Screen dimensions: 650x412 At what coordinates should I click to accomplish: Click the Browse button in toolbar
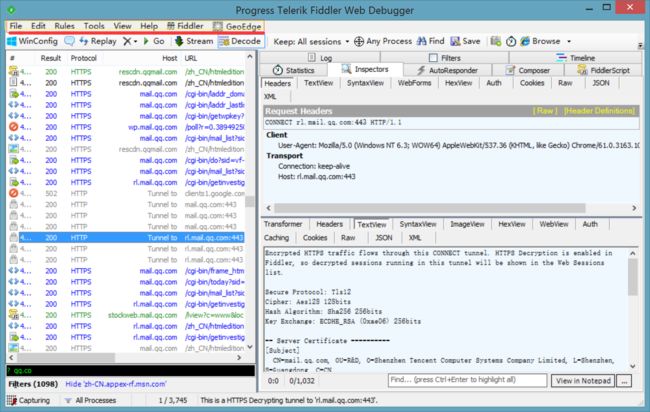click(541, 41)
